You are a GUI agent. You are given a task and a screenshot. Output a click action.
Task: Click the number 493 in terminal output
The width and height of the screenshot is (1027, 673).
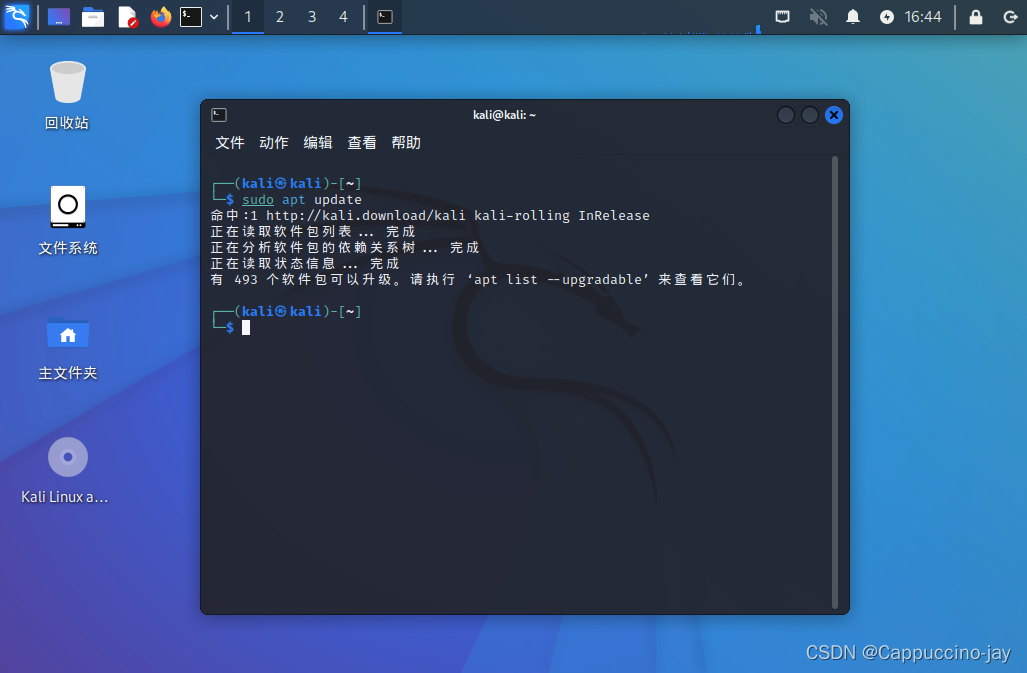(x=246, y=280)
